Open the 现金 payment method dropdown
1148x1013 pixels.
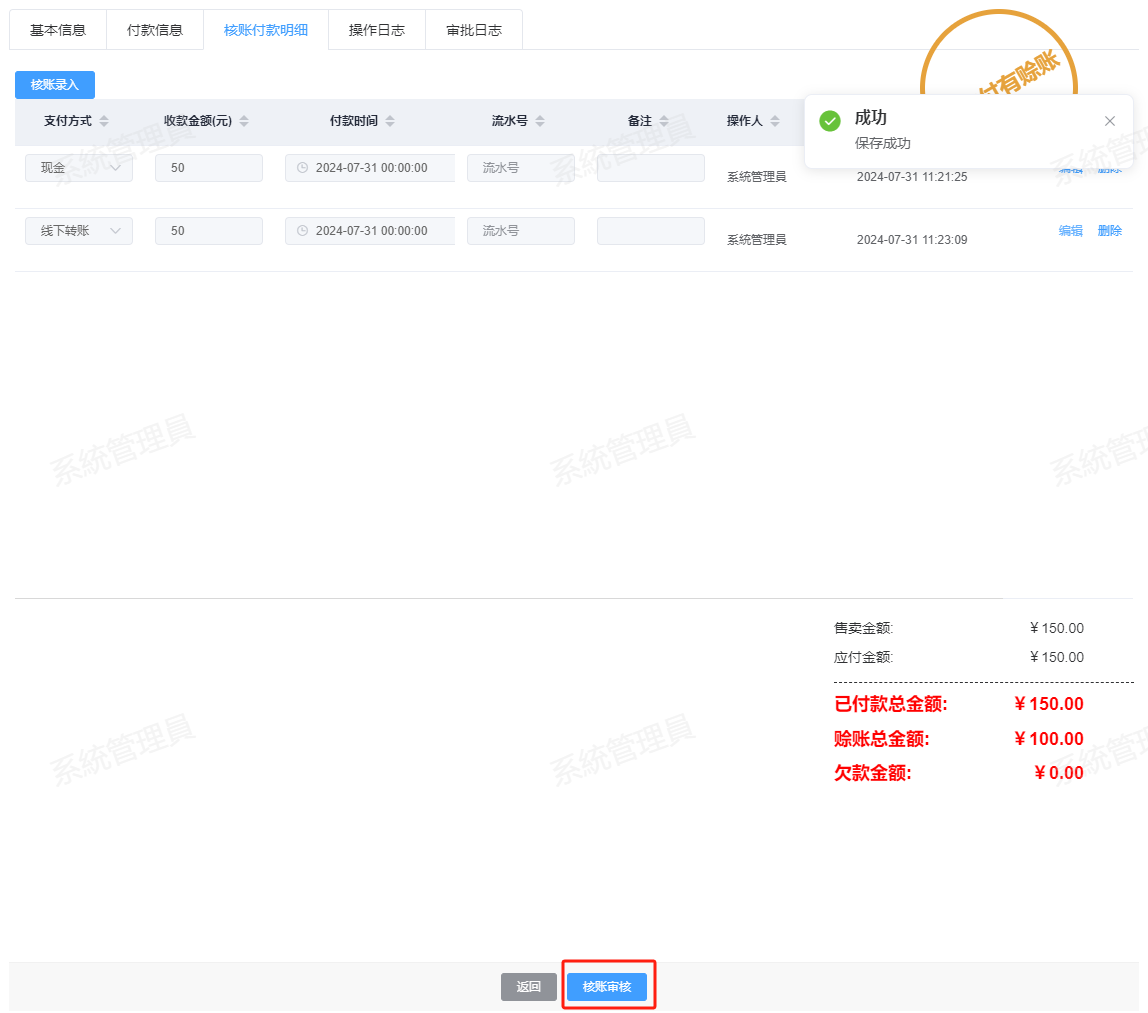79,168
